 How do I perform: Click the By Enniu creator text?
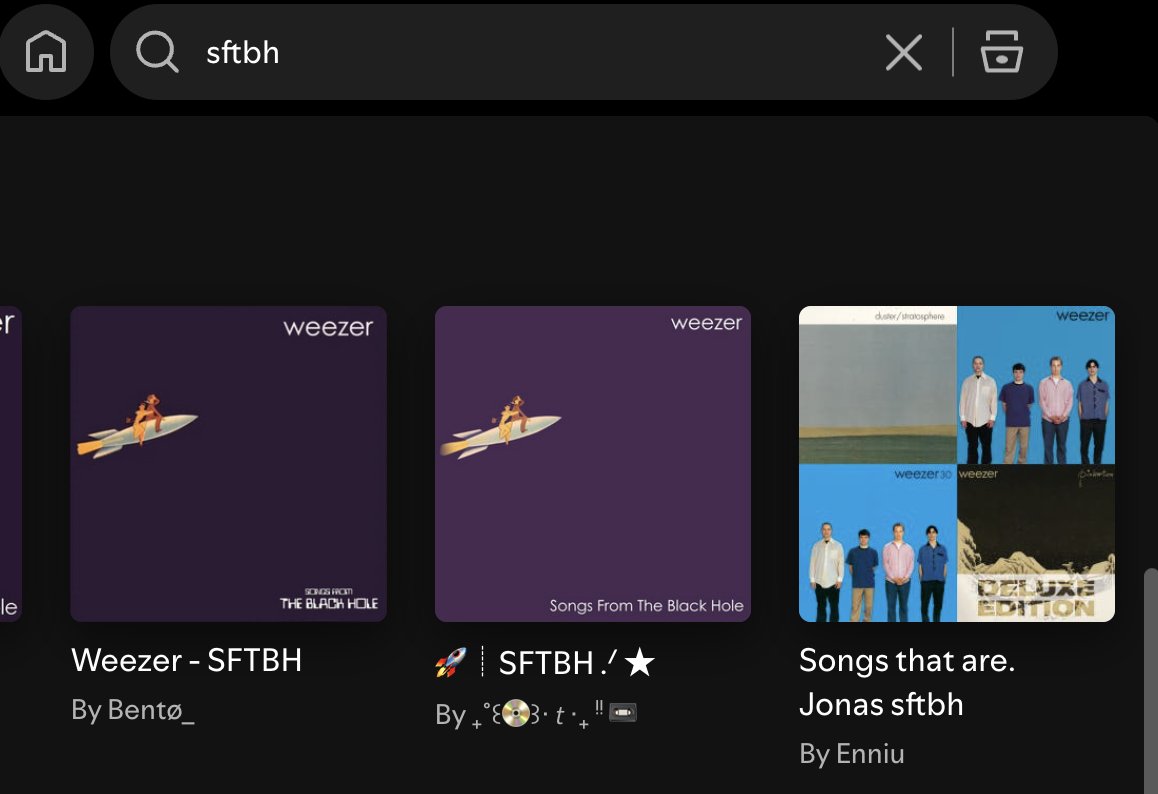coord(852,754)
